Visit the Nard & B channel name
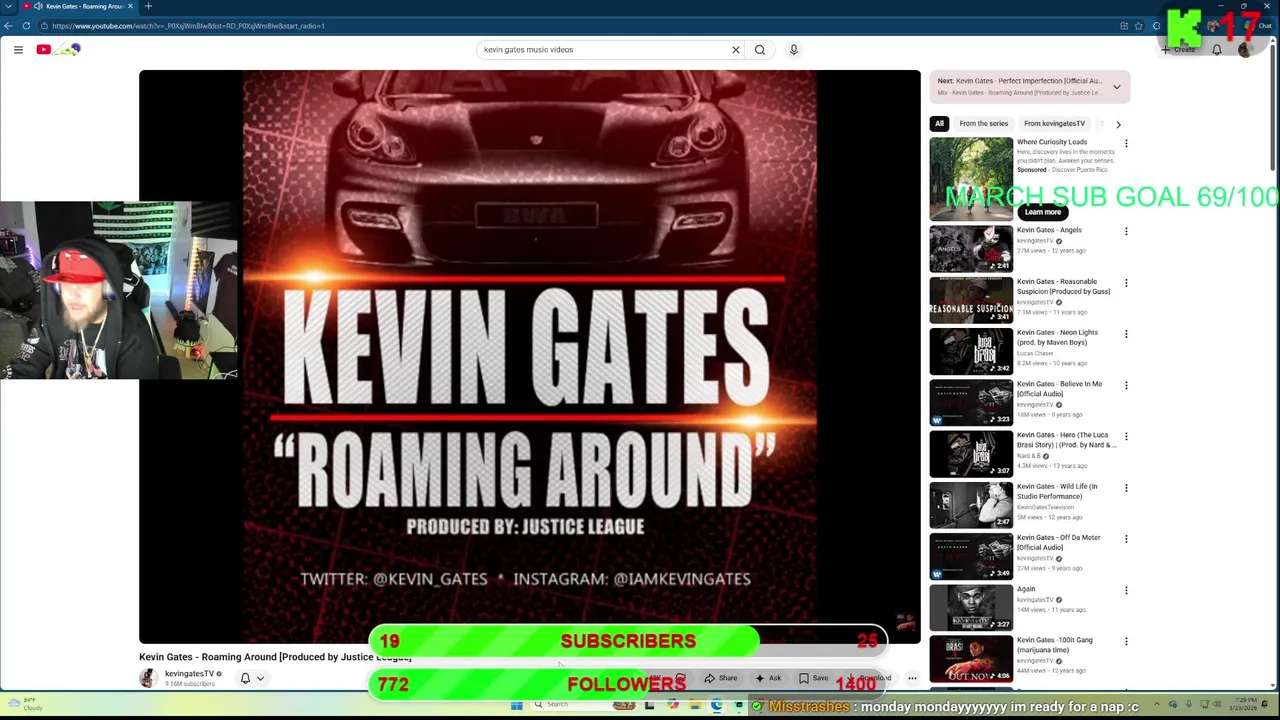This screenshot has height=720, width=1280. pos(1029,456)
